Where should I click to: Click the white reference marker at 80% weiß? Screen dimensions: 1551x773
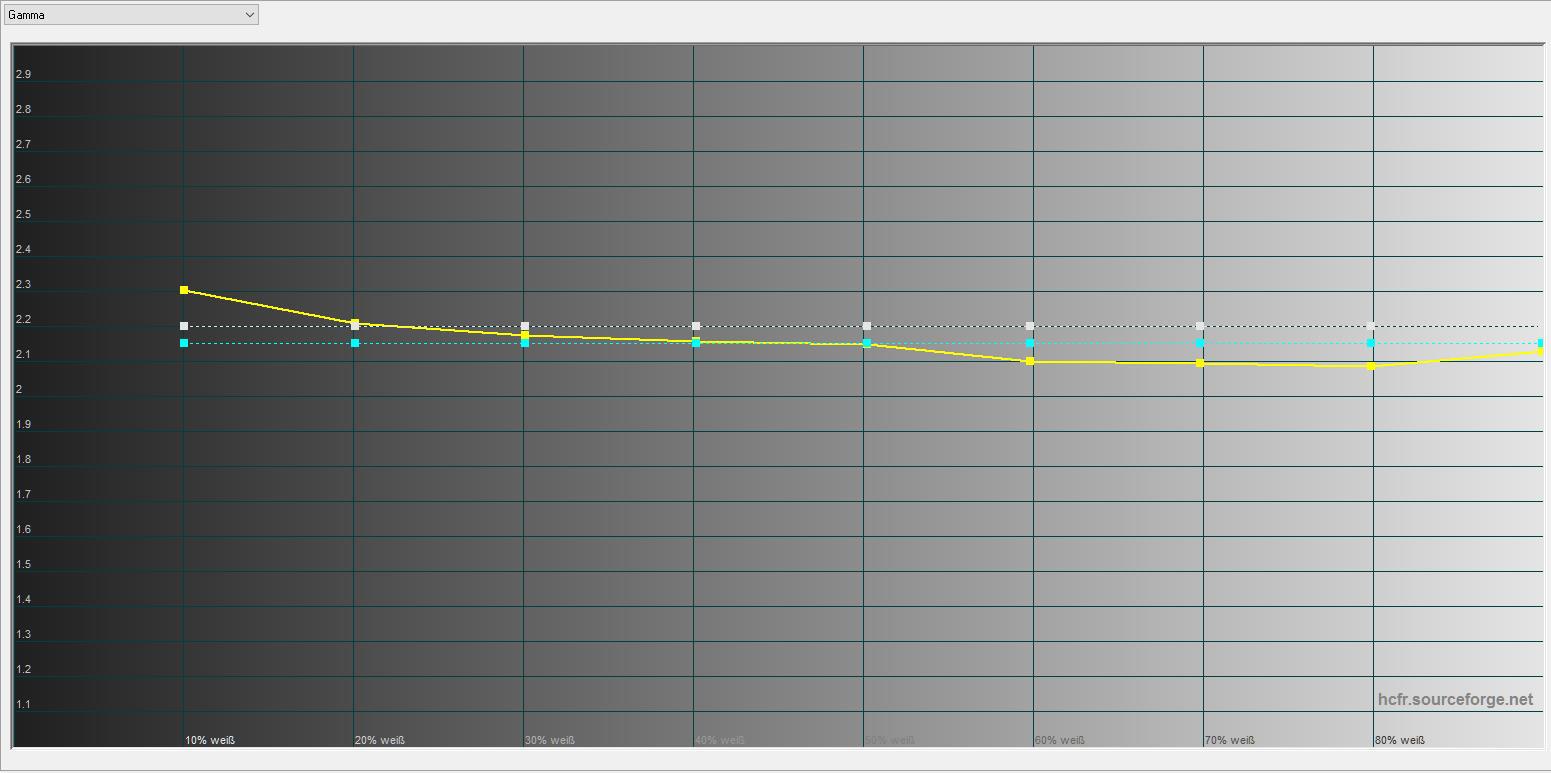[1371, 326]
